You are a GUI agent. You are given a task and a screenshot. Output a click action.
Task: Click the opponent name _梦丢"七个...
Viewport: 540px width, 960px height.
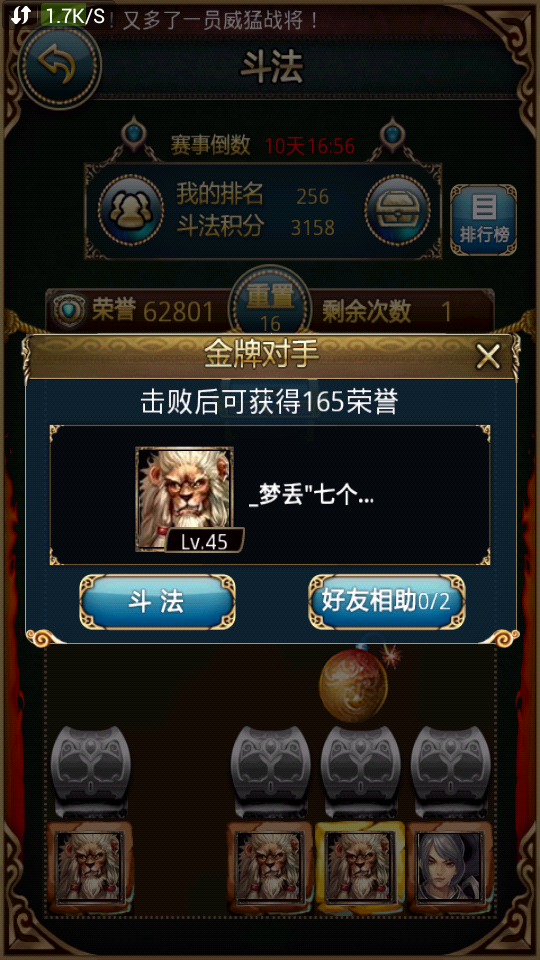point(312,497)
